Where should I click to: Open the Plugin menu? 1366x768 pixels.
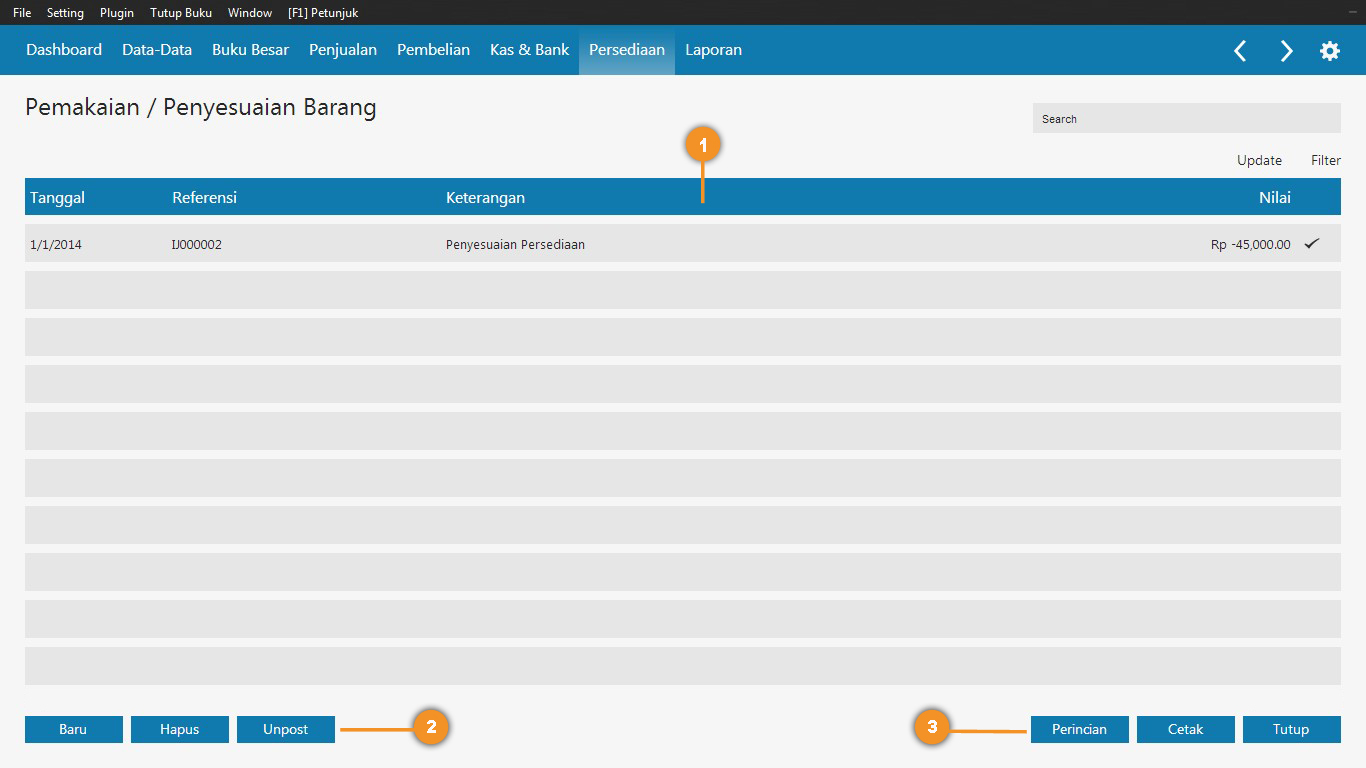tap(117, 13)
